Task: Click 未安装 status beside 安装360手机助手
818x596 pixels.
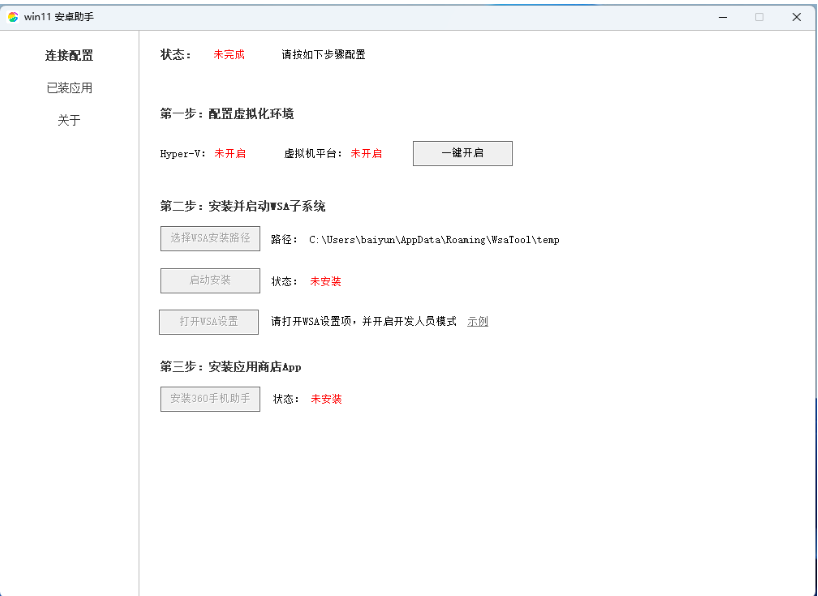Action: tap(326, 399)
